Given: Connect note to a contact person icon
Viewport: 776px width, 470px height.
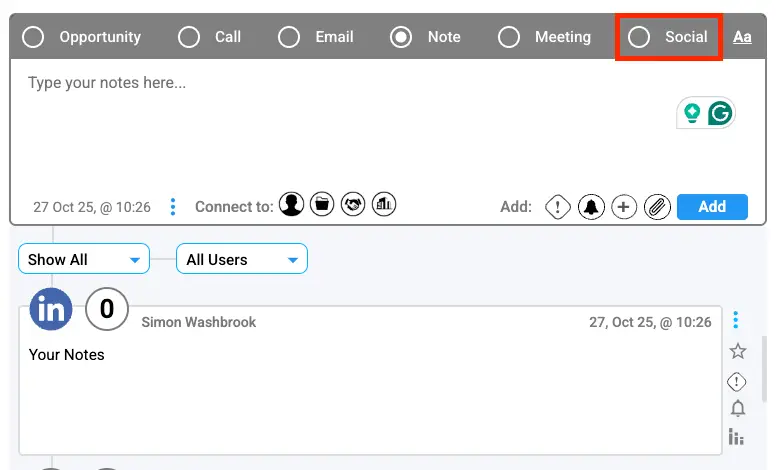Looking at the screenshot, I should (291, 205).
